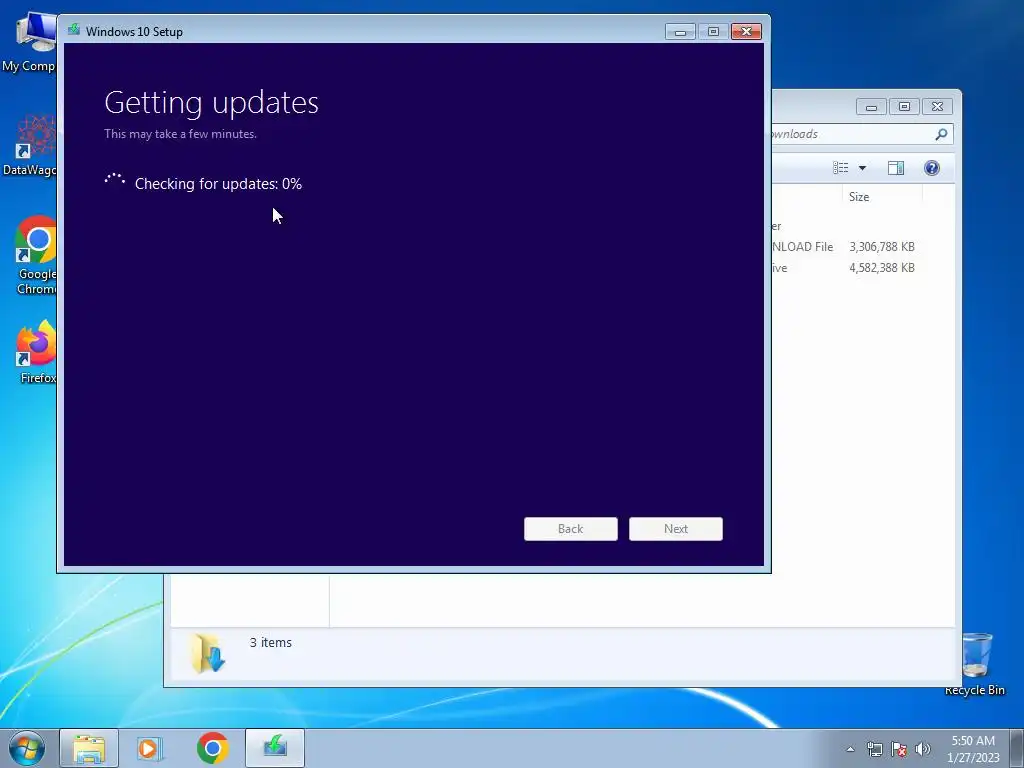1024x768 pixels.
Task: Open the view options dropdown arrow
Action: (862, 168)
